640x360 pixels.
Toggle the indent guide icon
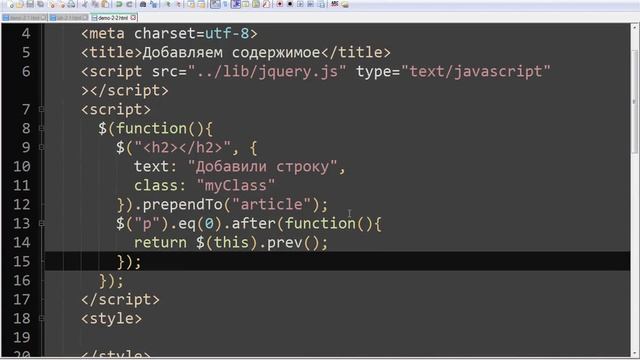[236, 4]
